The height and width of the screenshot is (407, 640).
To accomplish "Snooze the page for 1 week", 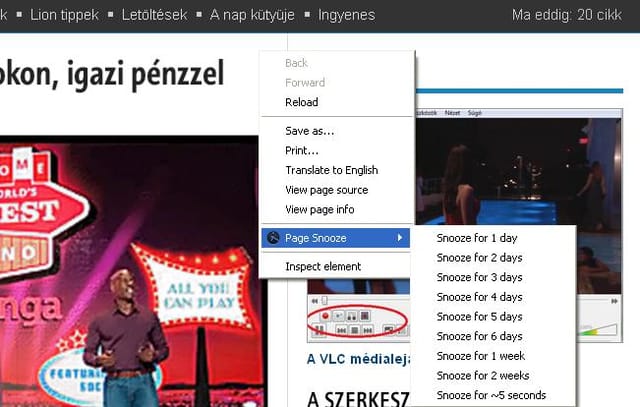I will point(480,356).
